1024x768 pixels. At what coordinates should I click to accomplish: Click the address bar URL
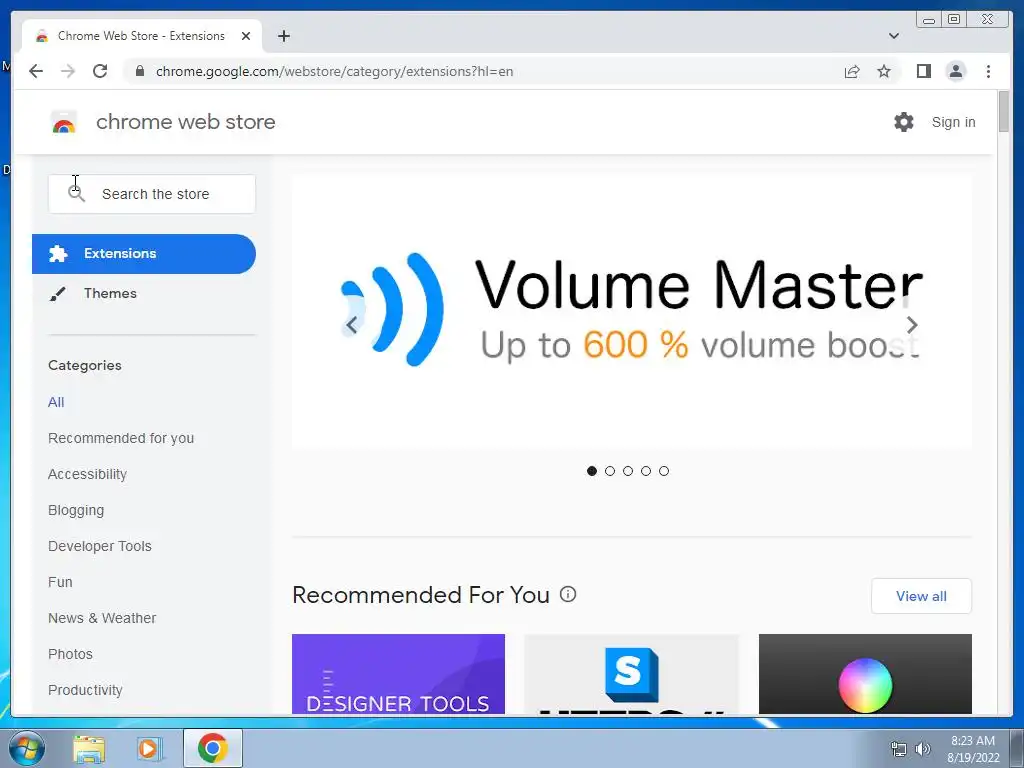[334, 71]
